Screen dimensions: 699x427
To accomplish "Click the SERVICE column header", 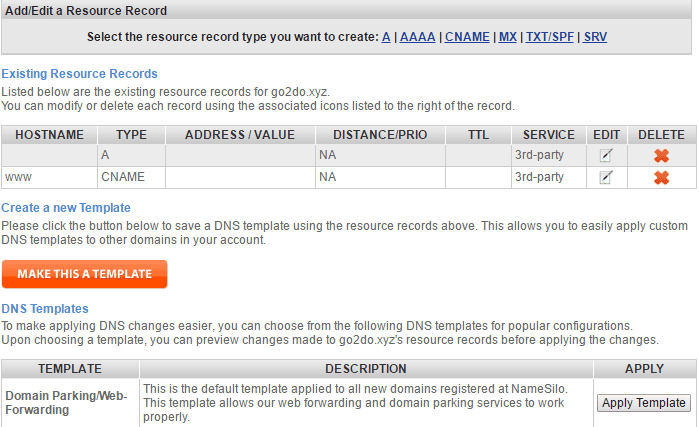I will click(x=549, y=135).
